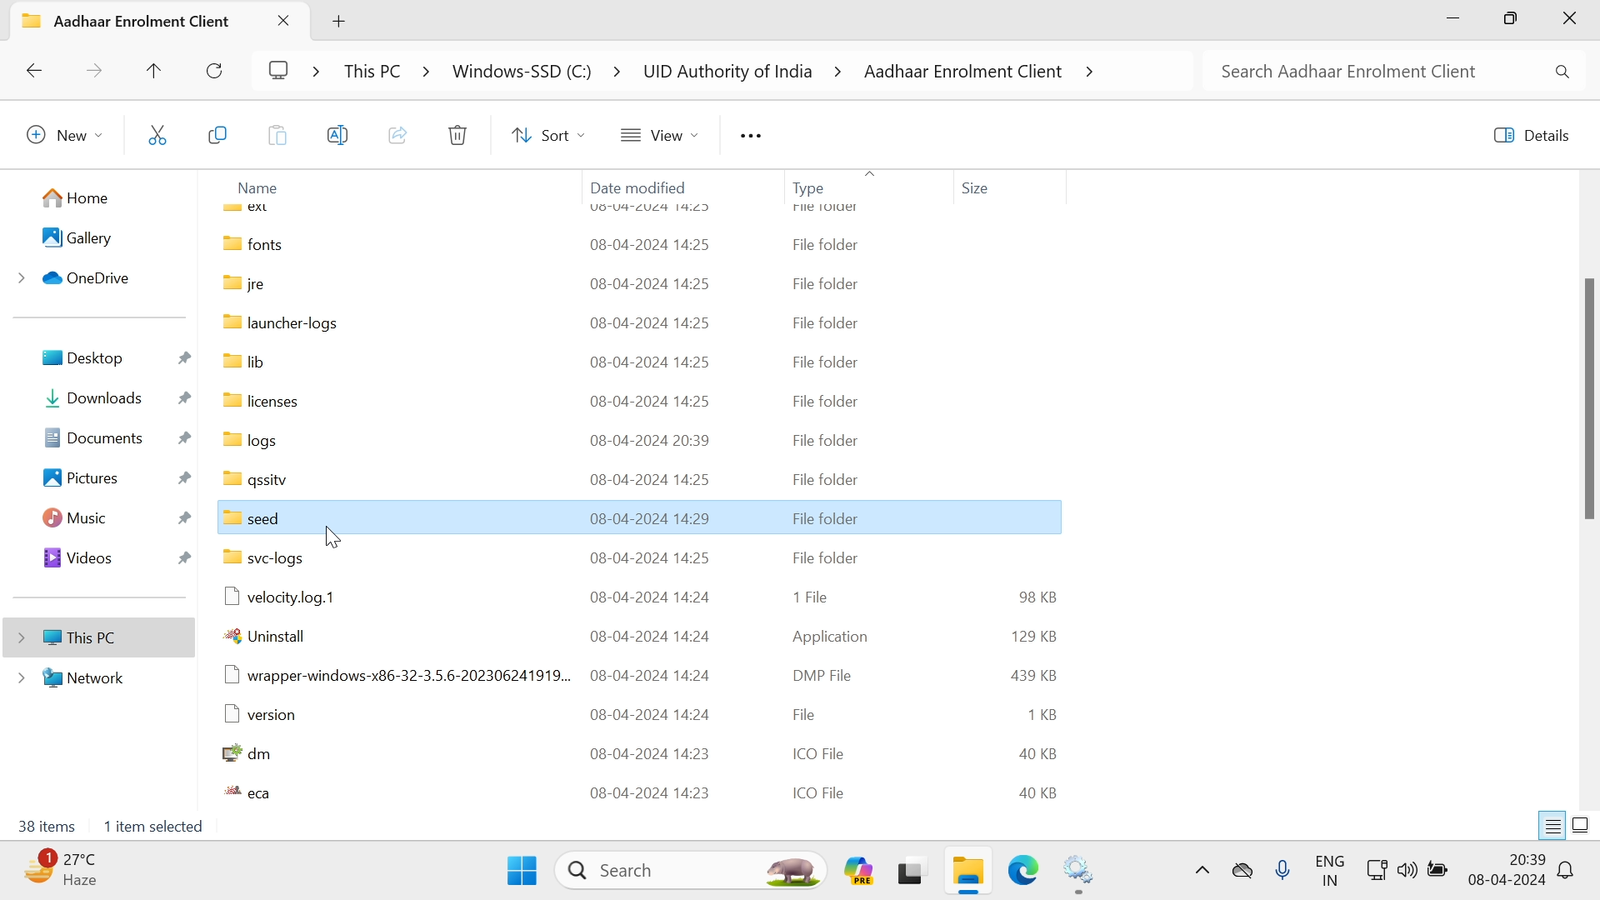
Task: Select the eca ICO file
Action: (x=639, y=793)
